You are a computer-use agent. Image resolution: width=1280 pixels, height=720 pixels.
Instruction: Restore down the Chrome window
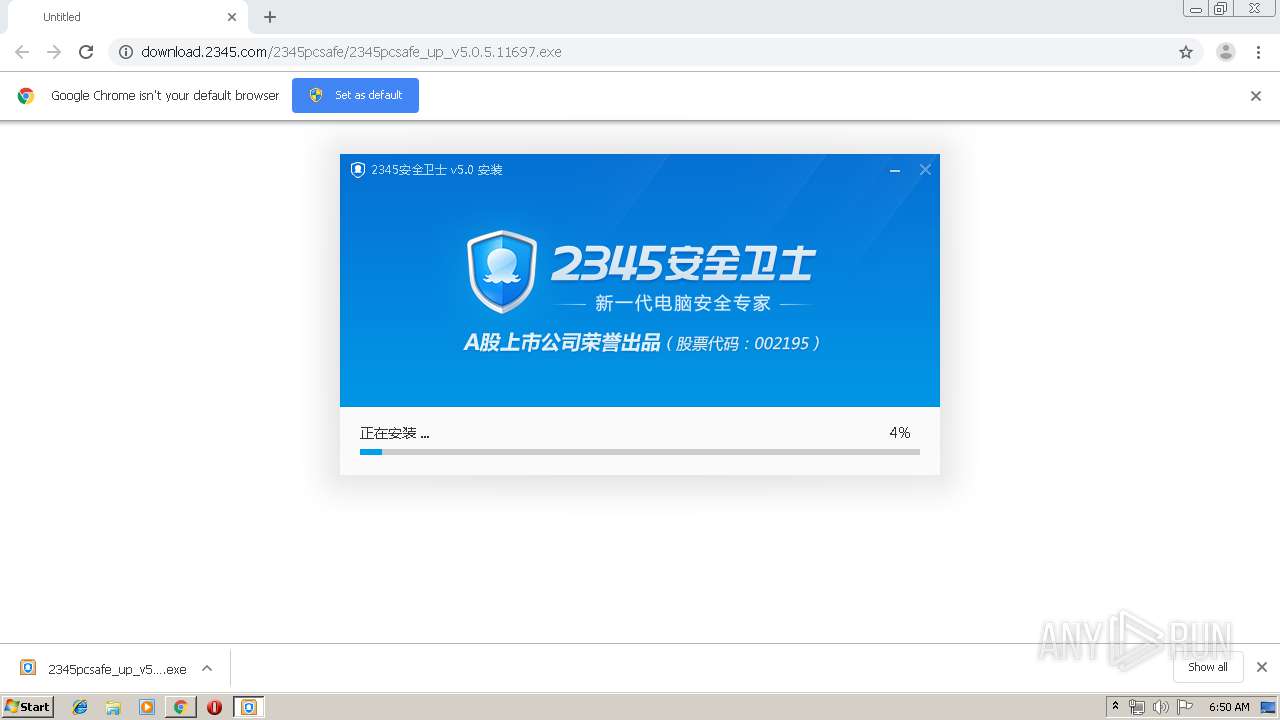1221,9
